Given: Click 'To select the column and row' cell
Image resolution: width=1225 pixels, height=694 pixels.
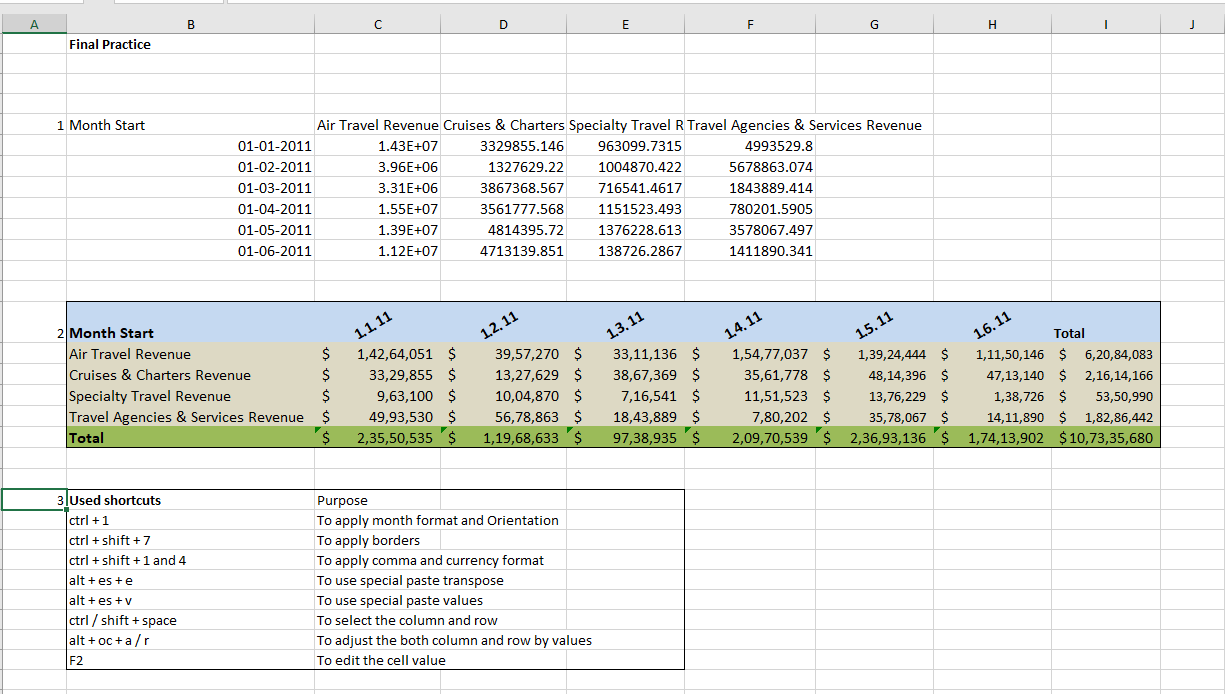Looking at the screenshot, I should [407, 620].
